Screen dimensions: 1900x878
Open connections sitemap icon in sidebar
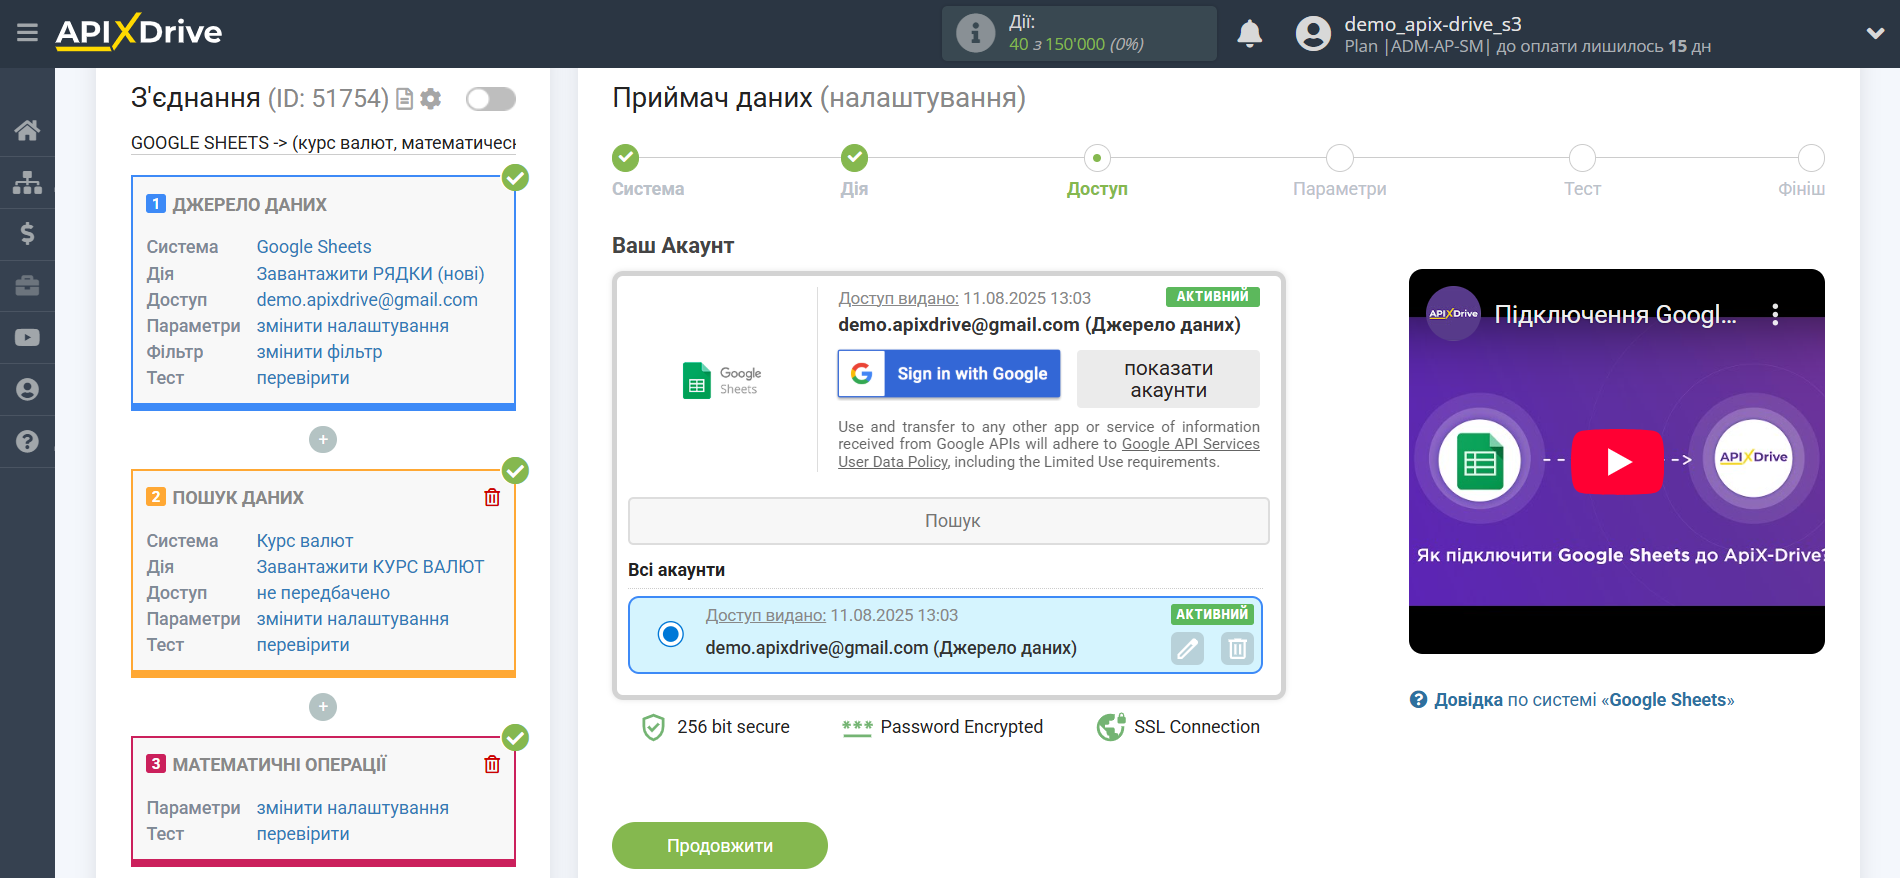coord(27,182)
